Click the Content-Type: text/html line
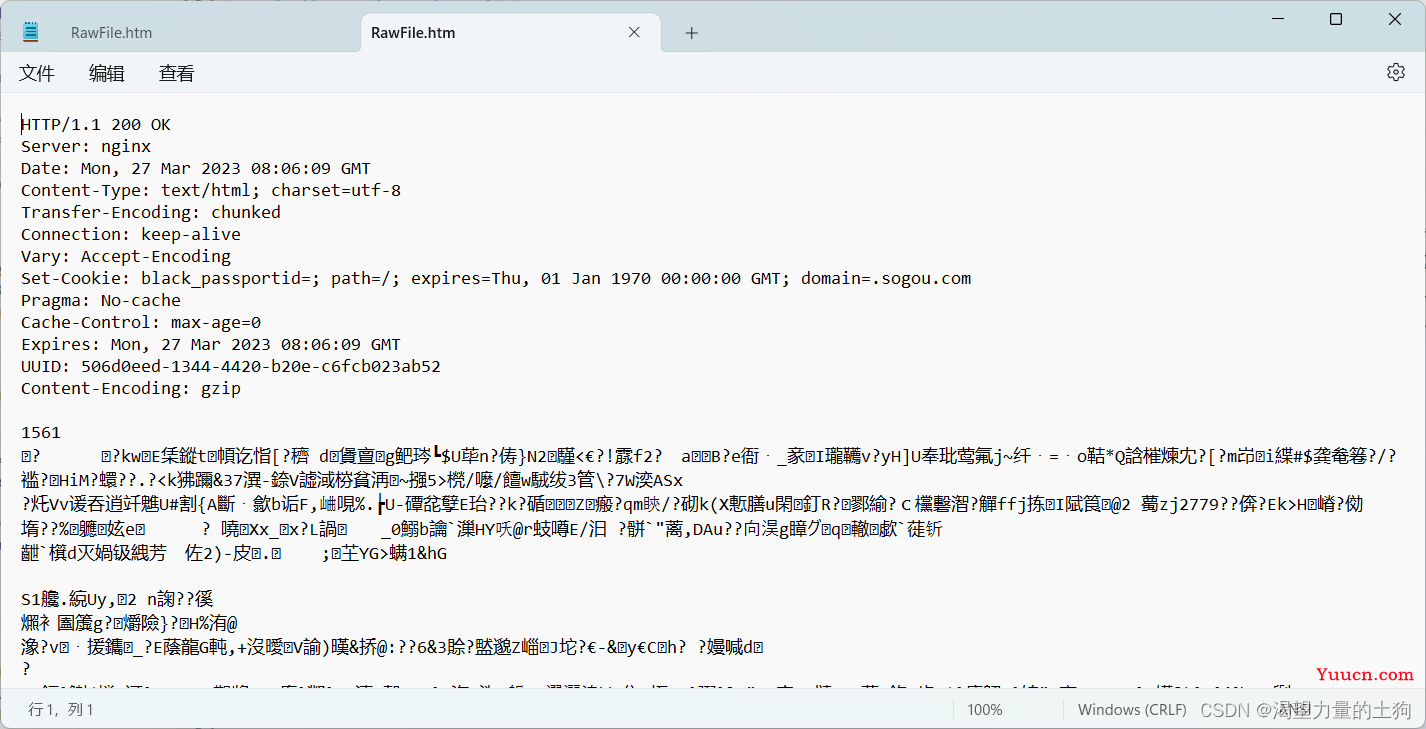This screenshot has height=729, width=1426. [x=211, y=190]
